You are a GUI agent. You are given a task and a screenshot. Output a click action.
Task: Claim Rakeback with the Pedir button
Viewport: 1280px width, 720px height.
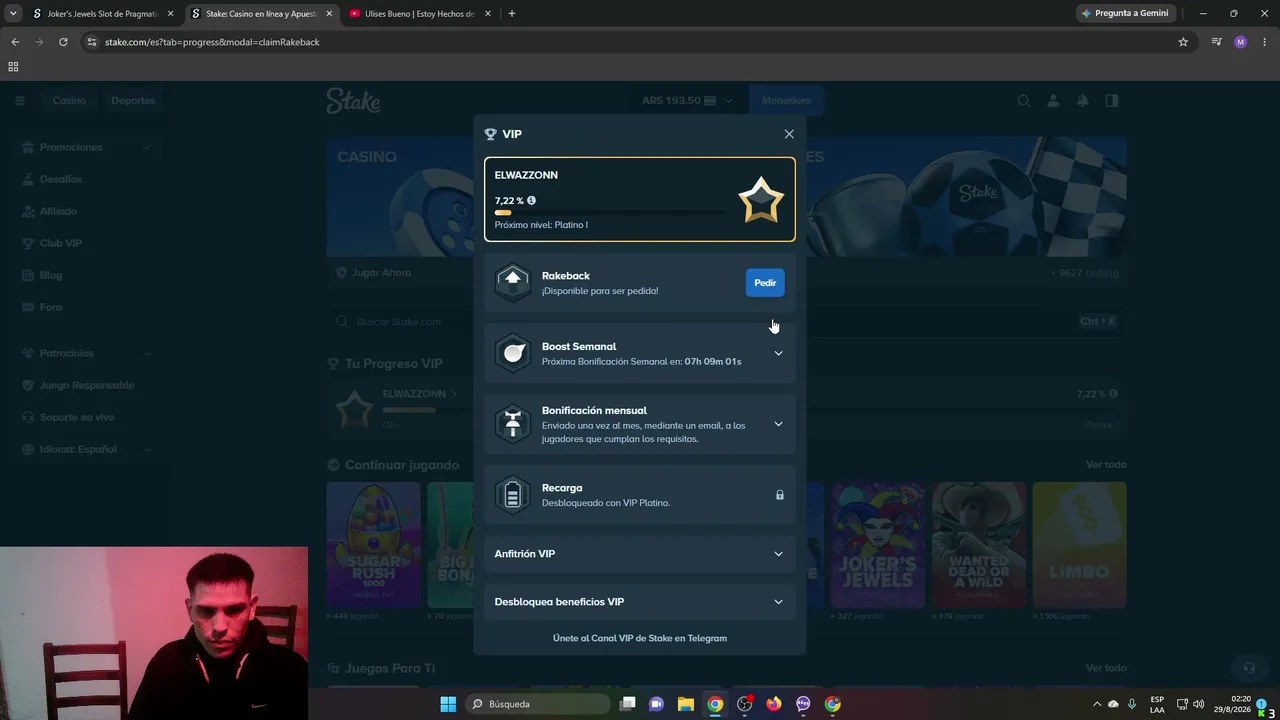tap(765, 282)
